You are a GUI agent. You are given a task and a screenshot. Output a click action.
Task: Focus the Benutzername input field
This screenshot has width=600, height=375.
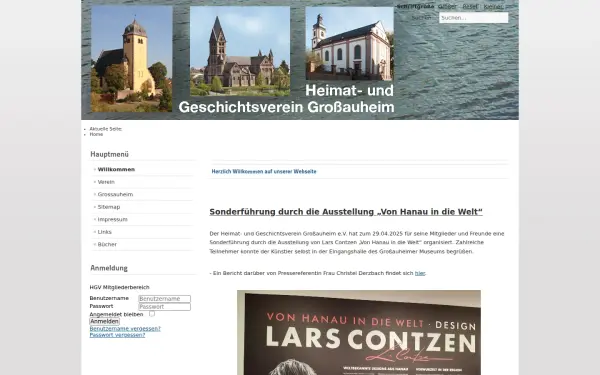(165, 298)
